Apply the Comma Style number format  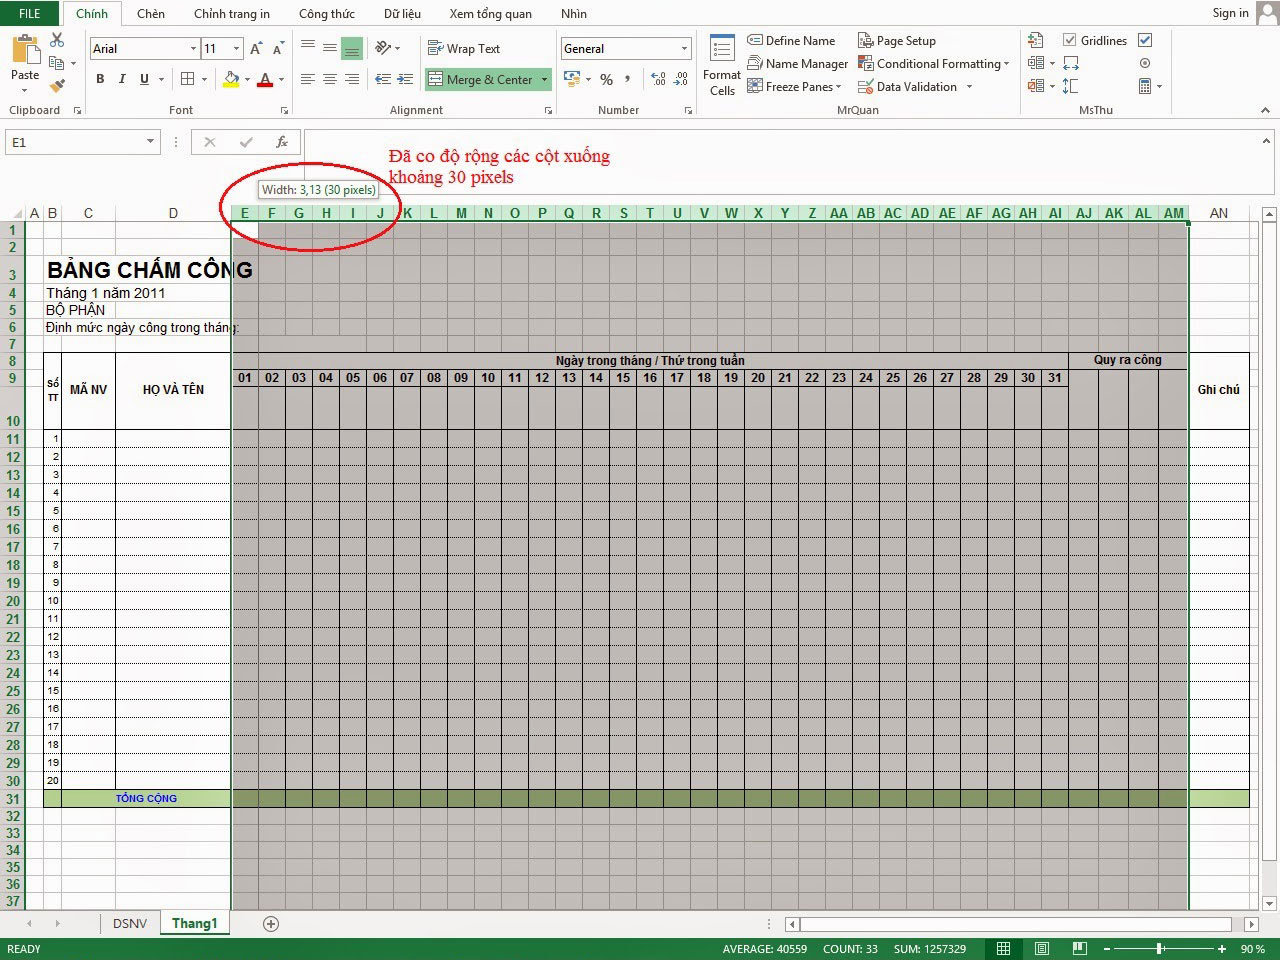click(x=627, y=79)
